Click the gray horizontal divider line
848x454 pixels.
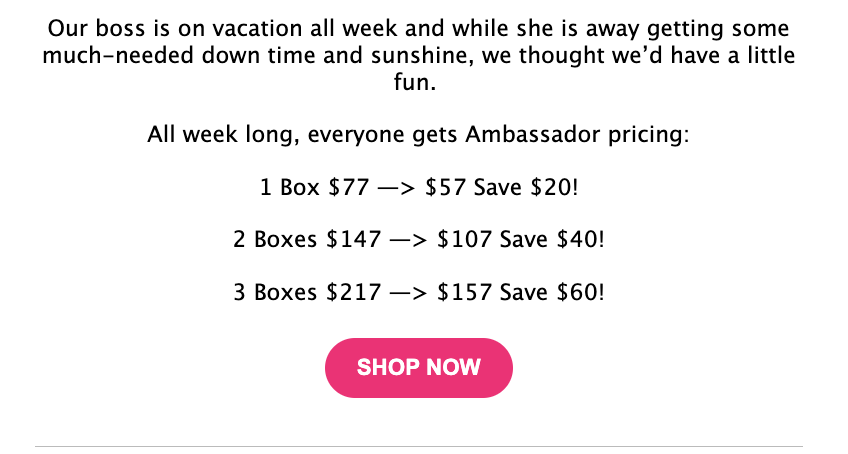tap(419, 446)
